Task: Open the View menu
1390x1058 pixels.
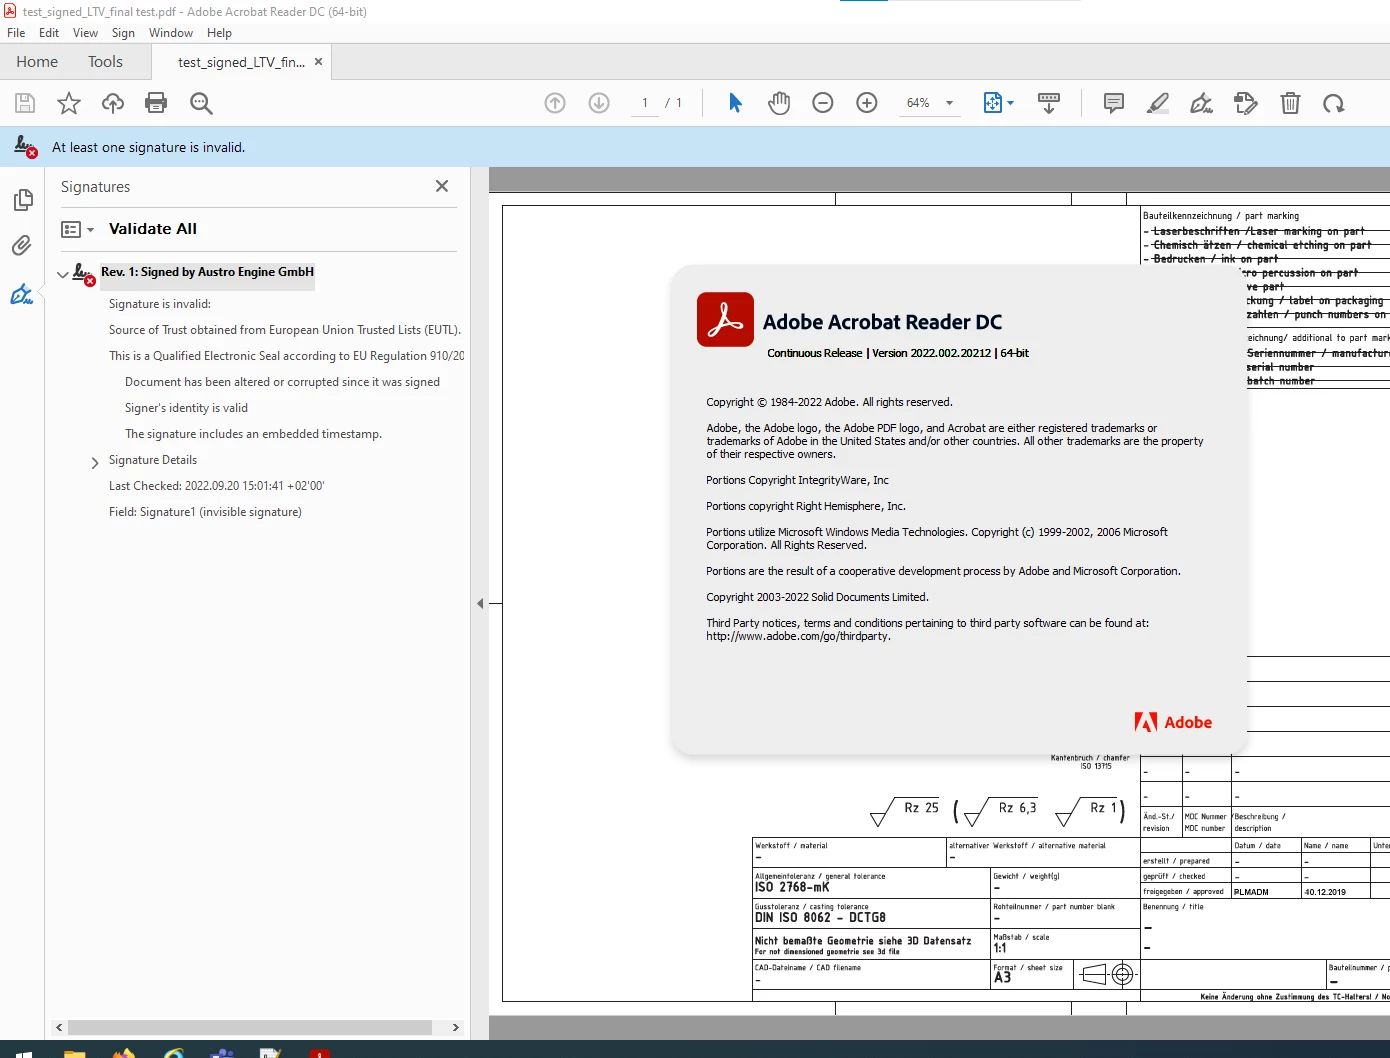Action: pyautogui.click(x=85, y=33)
